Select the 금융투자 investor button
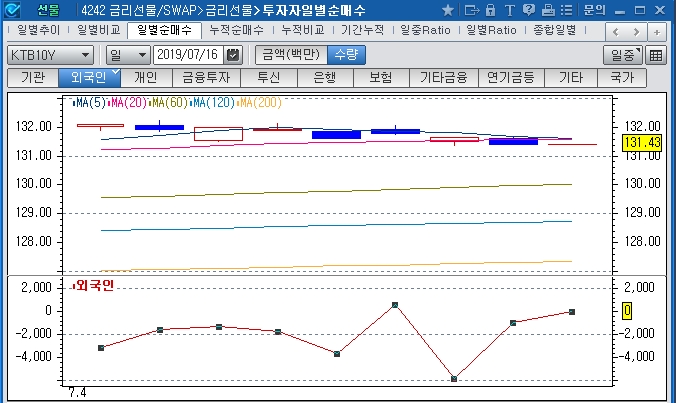This screenshot has width=676, height=403. [x=207, y=78]
